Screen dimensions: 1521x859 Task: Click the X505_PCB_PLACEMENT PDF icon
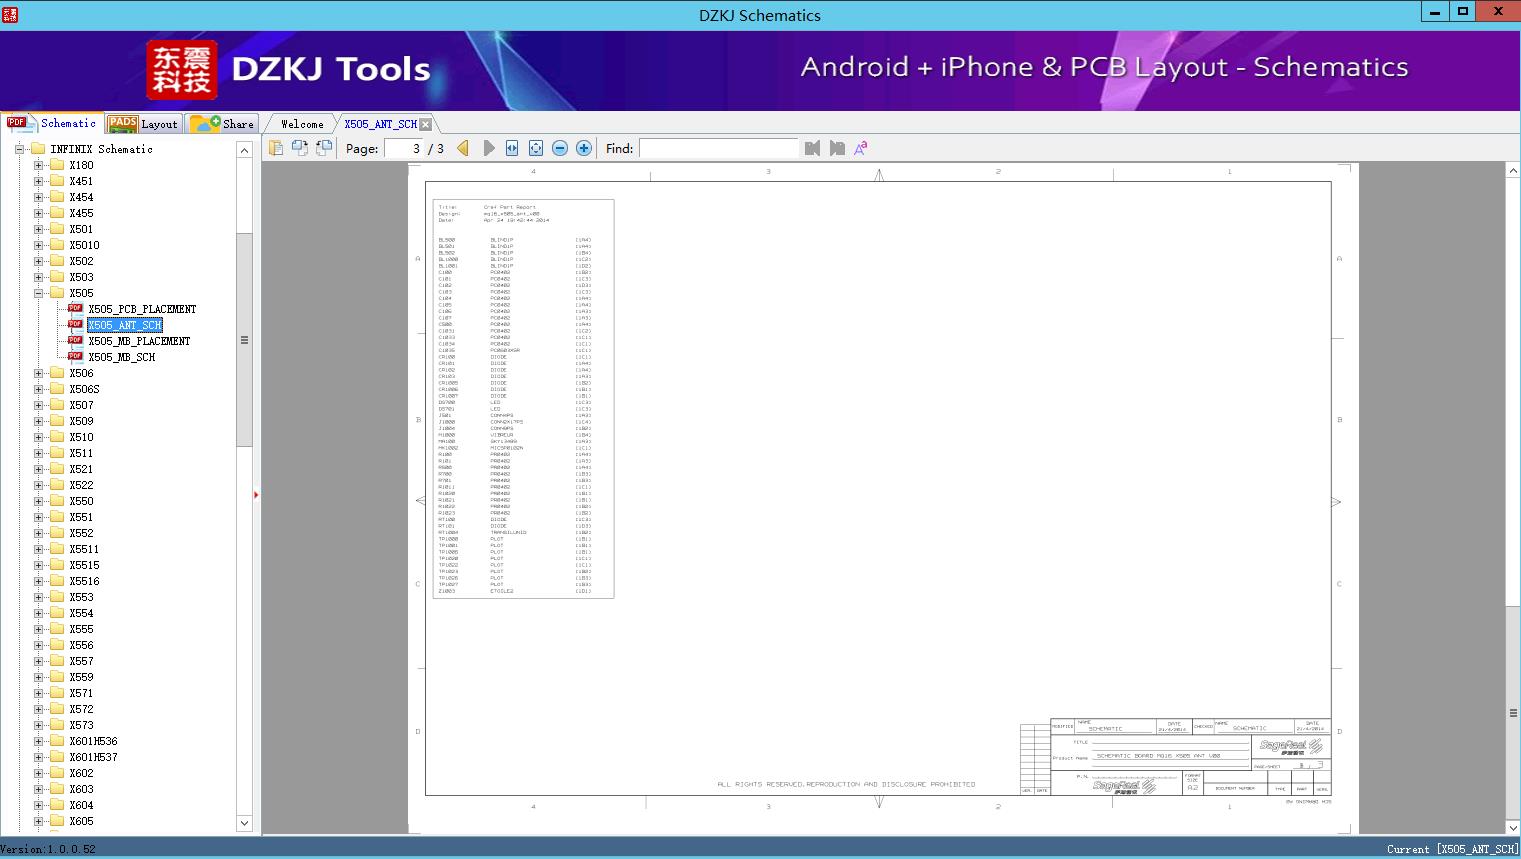pyautogui.click(x=75, y=309)
